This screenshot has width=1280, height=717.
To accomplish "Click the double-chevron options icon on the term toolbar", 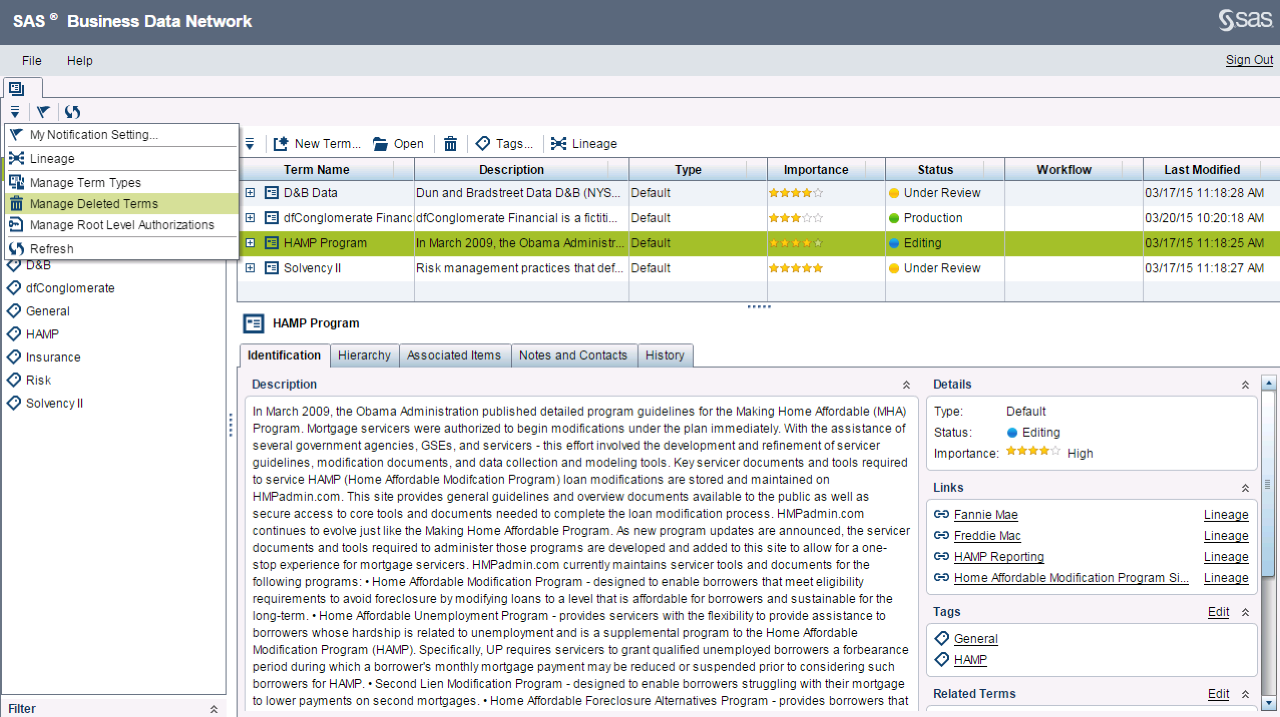I will pyautogui.click(x=249, y=143).
